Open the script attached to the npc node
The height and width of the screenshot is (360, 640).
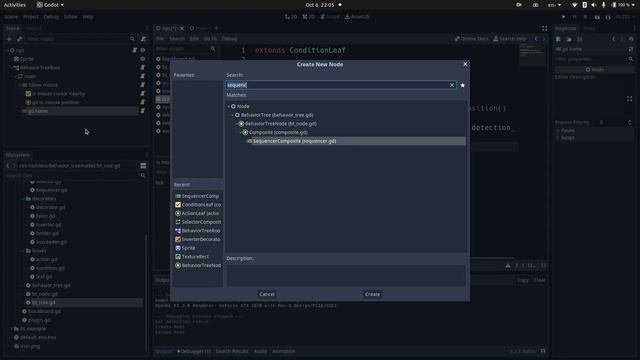pos(134,50)
